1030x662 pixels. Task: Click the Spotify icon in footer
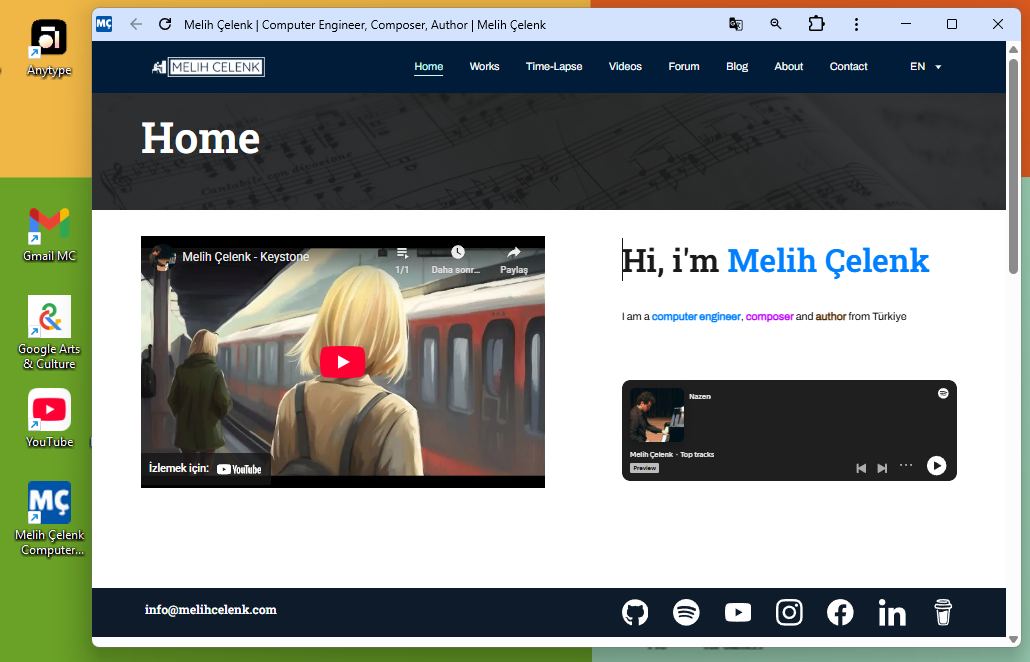point(686,612)
